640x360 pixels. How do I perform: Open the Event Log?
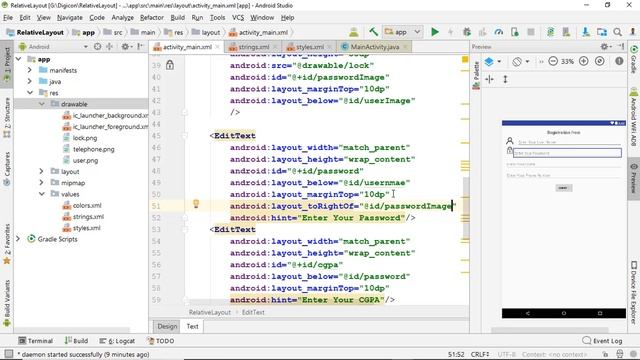pos(602,341)
